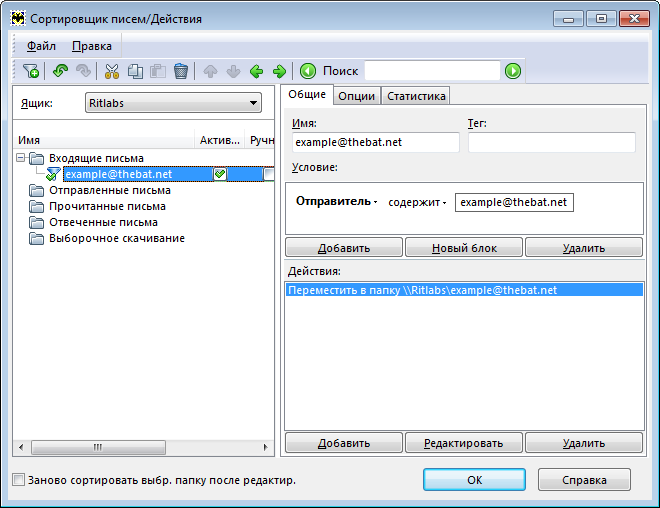Undo last change with green arrow

coord(61,70)
